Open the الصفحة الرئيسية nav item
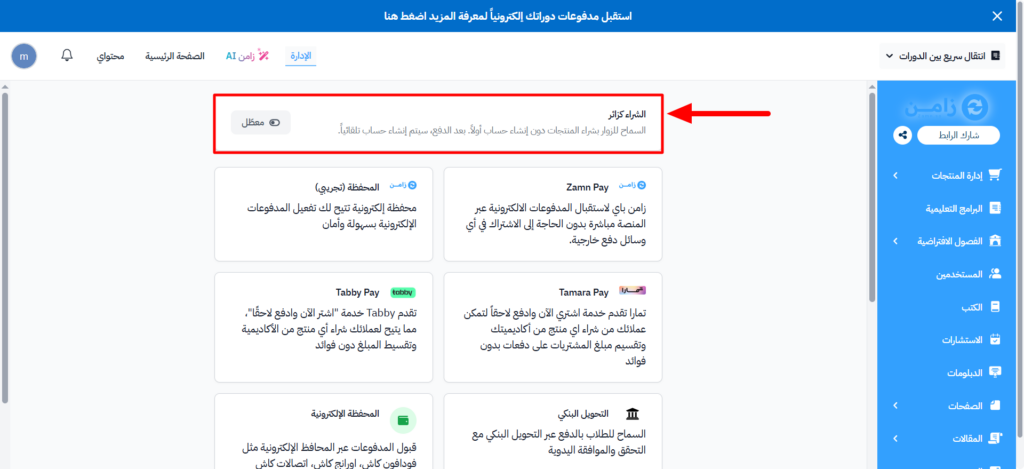1024x469 pixels. (x=174, y=56)
